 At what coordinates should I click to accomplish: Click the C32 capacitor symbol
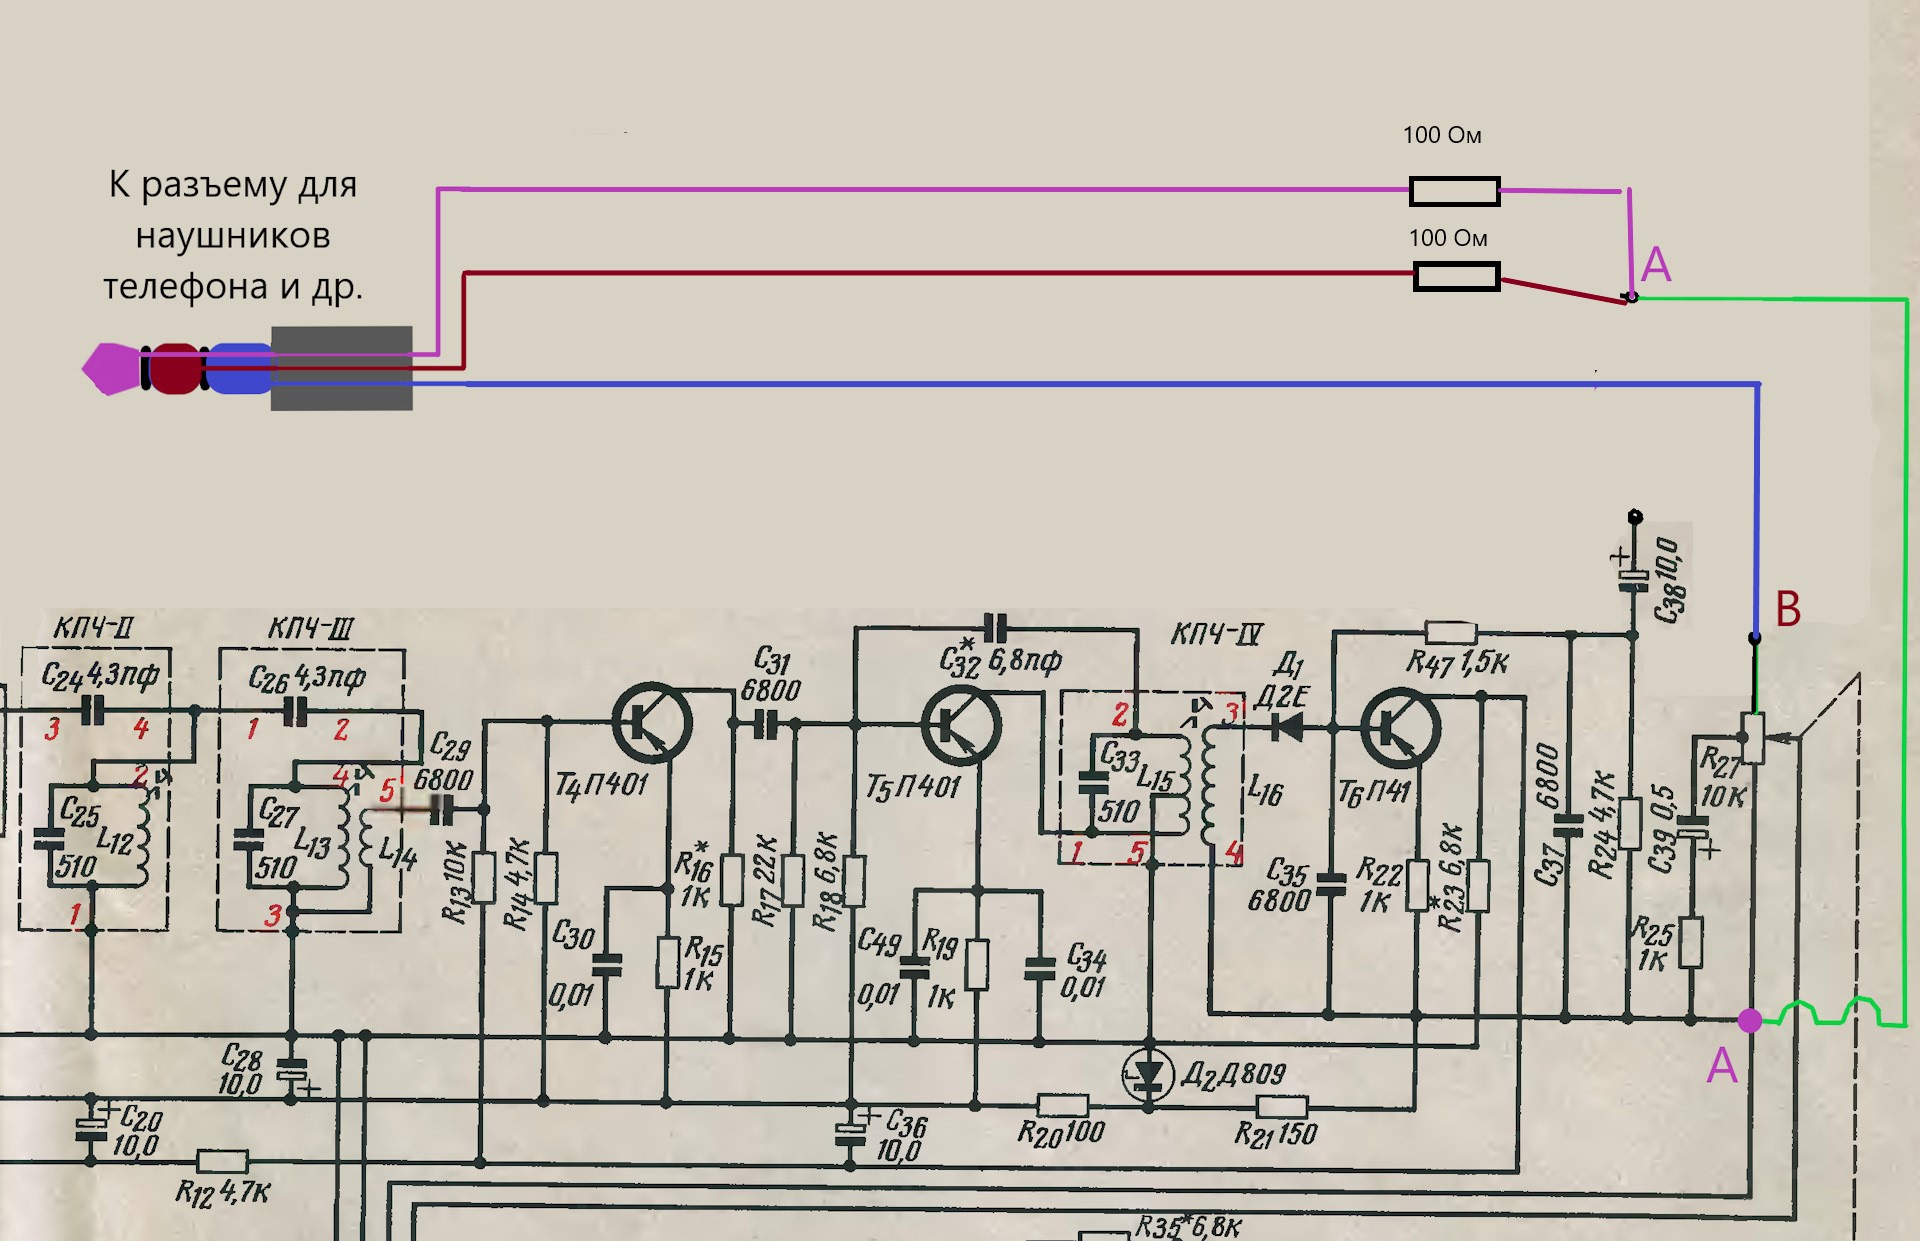(x=996, y=628)
